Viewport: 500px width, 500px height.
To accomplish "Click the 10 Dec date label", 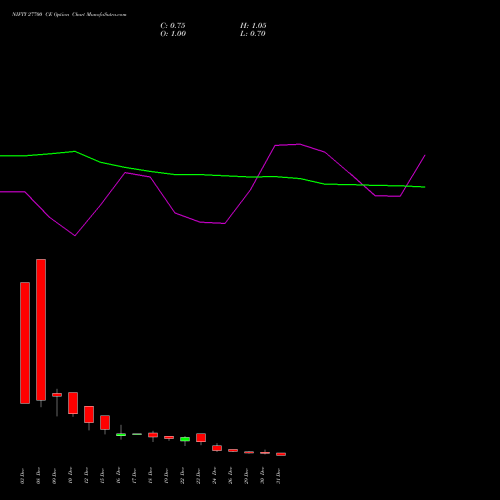I will 70,476.
